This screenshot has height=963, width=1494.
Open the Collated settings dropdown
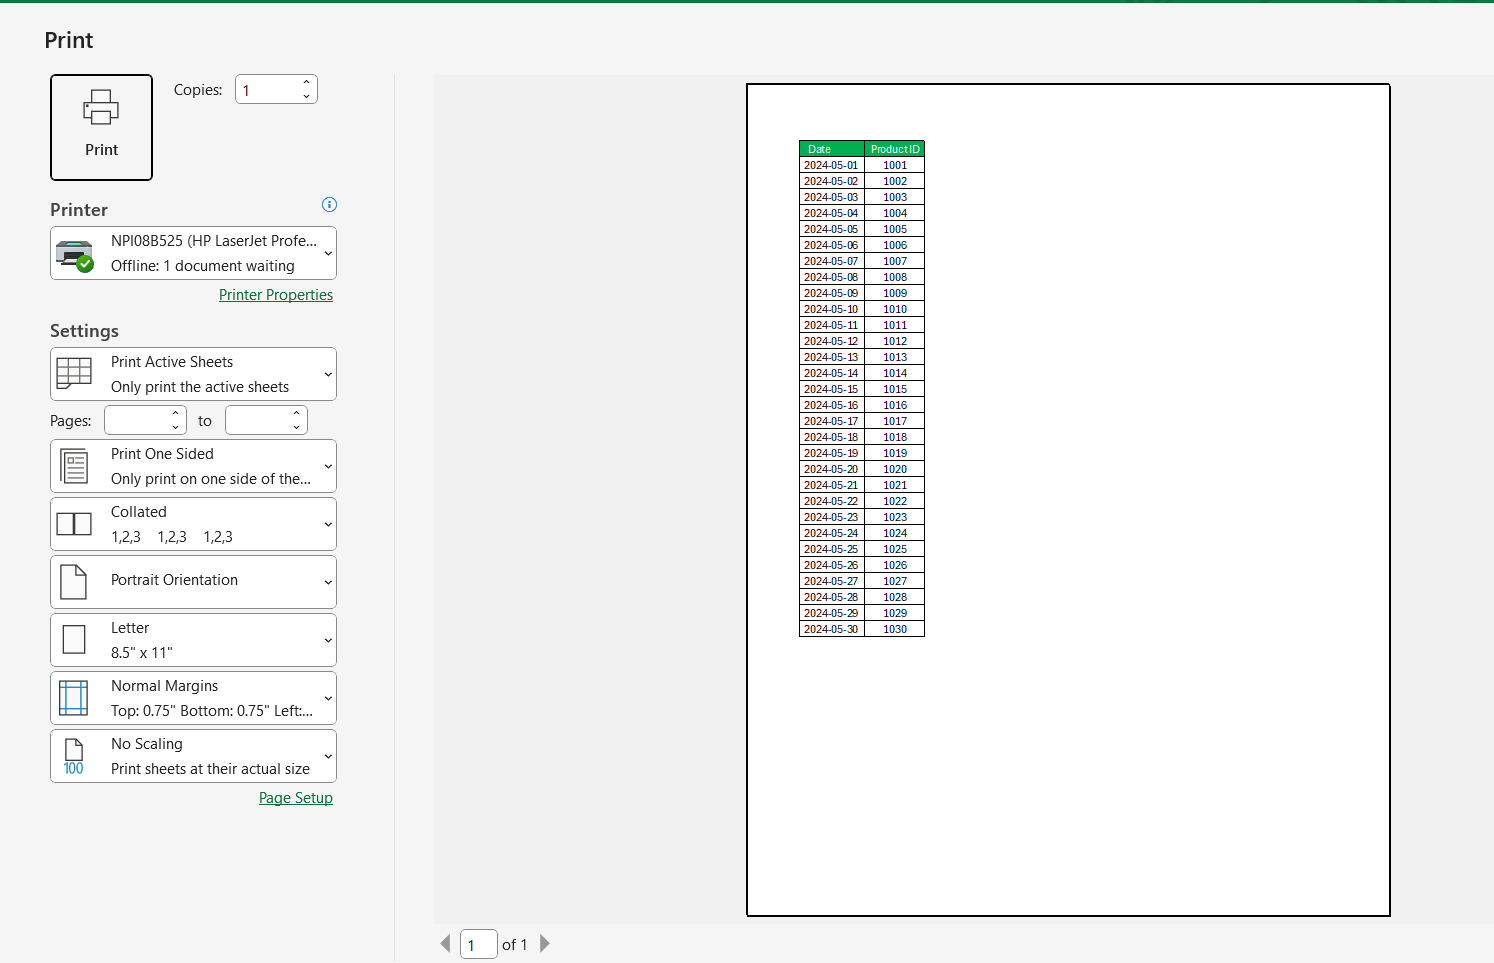pyautogui.click(x=329, y=523)
